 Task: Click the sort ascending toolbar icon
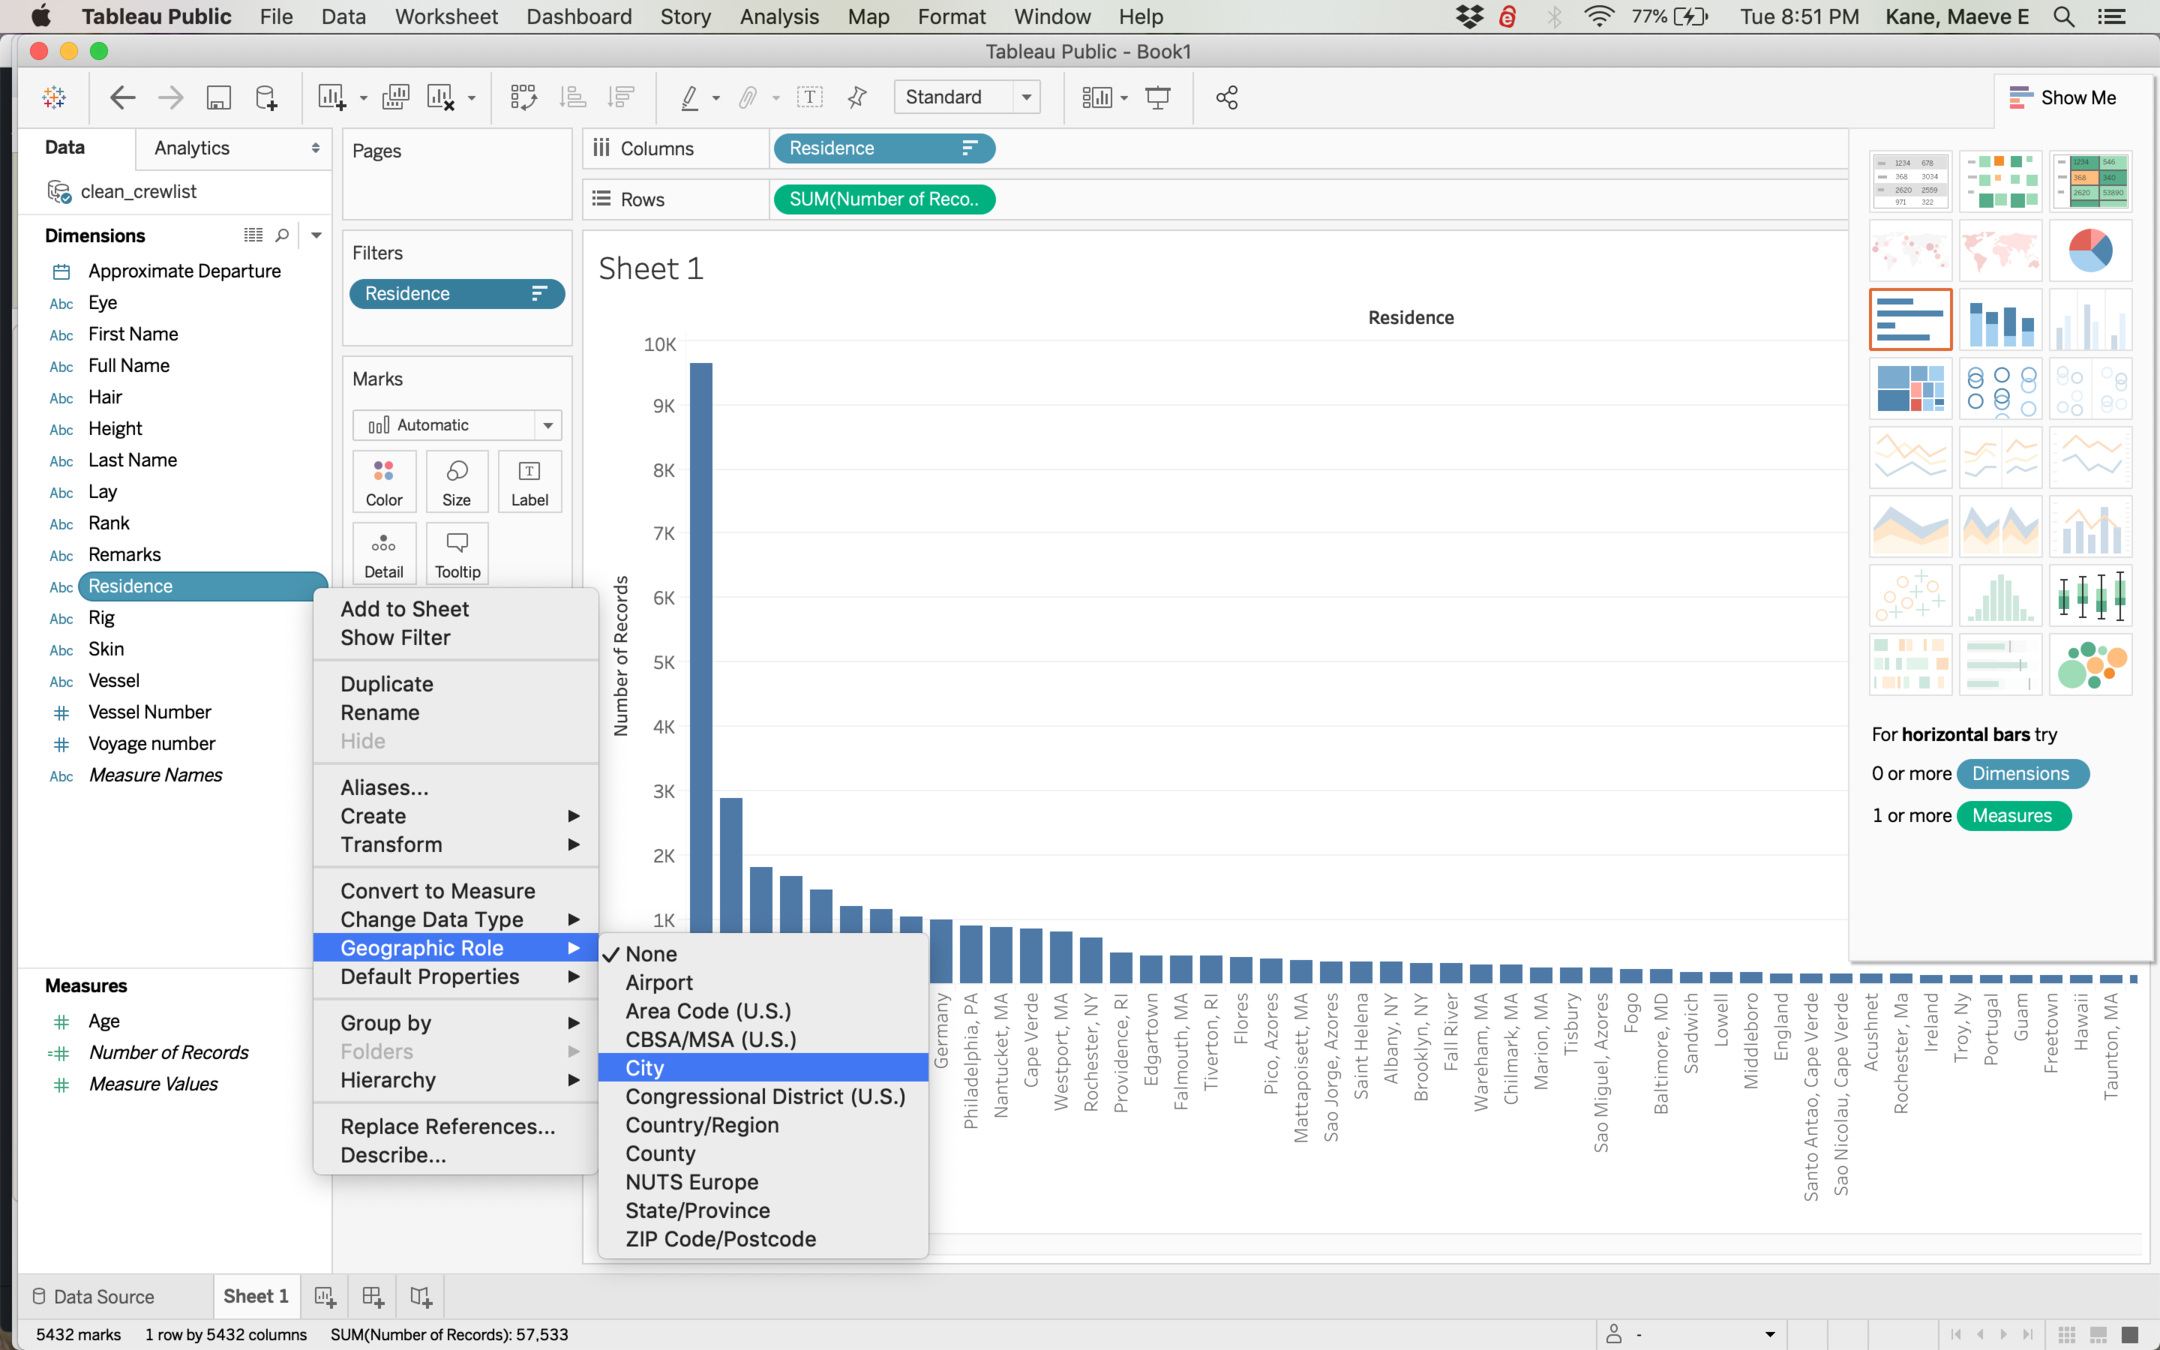pos(573,97)
